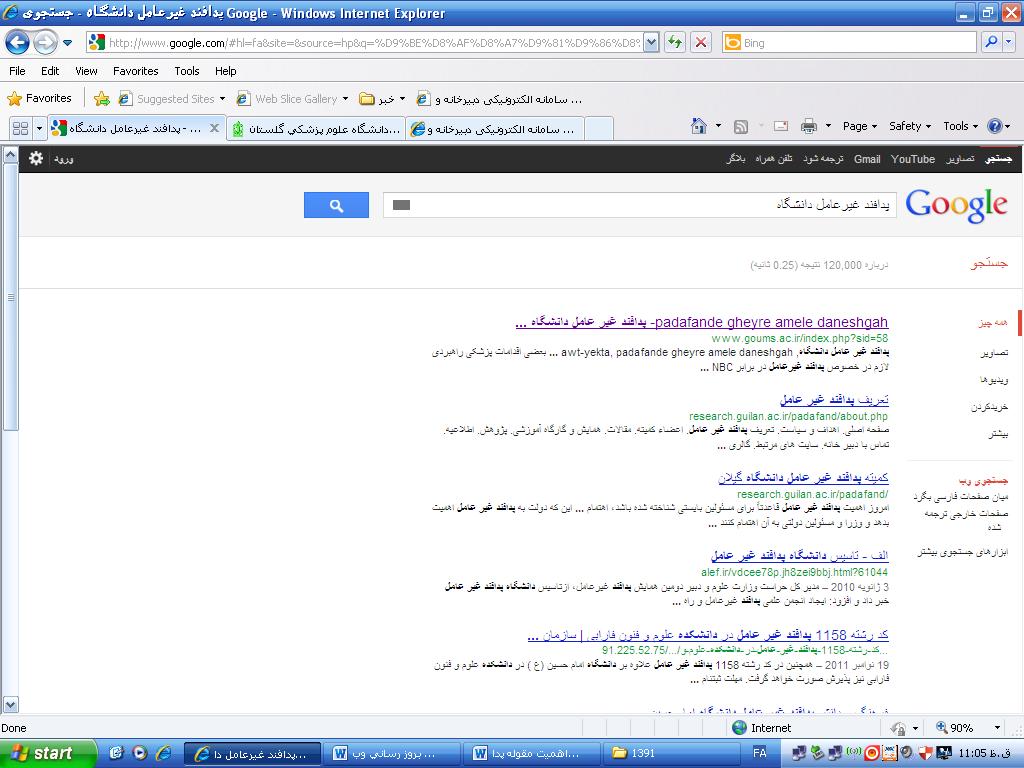Open the View menu
The height and width of the screenshot is (768, 1024).
pyautogui.click(x=86, y=71)
